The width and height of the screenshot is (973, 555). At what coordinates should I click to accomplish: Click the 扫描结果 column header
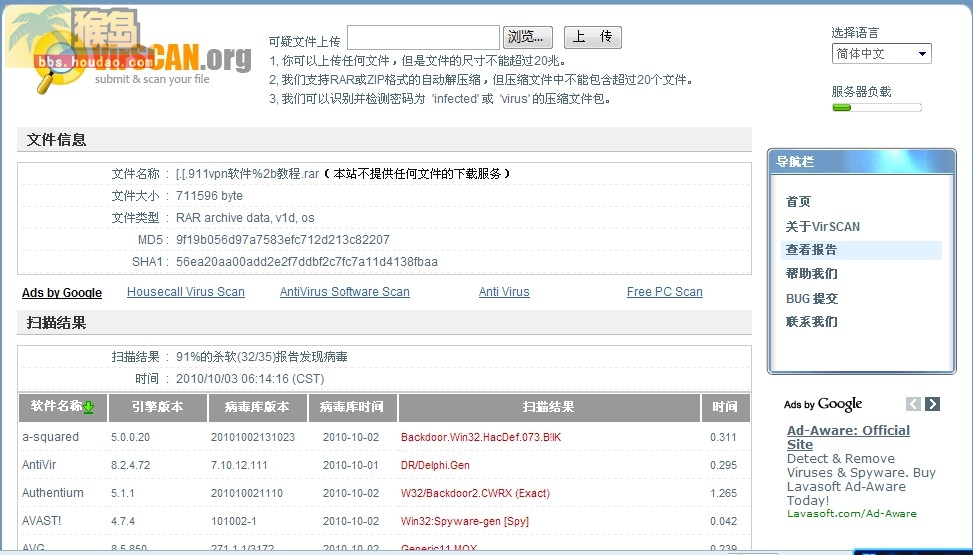click(549, 407)
